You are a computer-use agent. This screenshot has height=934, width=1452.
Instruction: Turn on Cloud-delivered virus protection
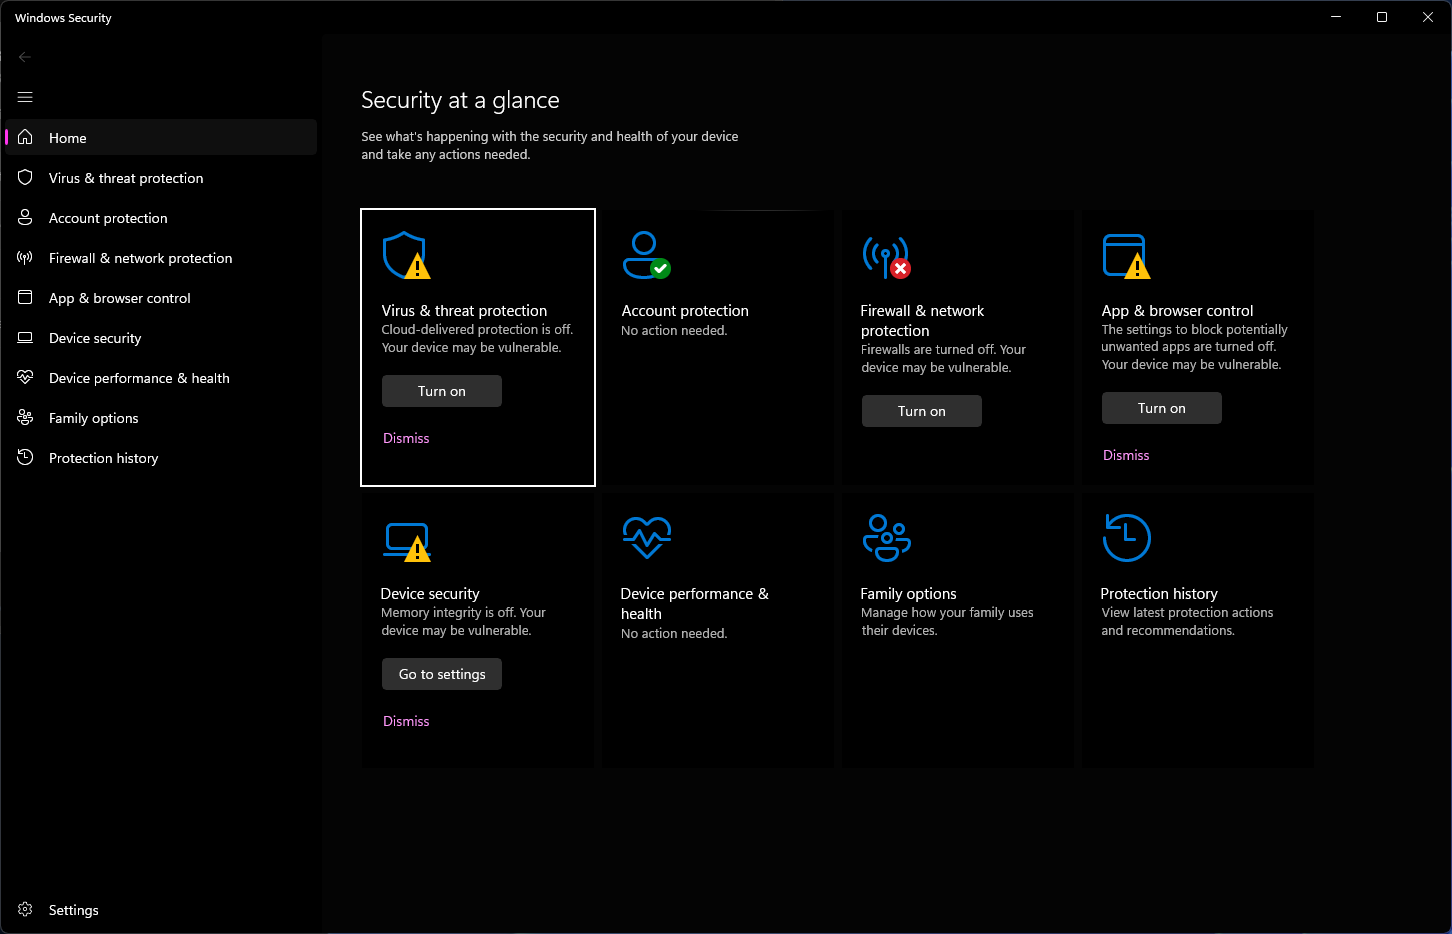(442, 391)
